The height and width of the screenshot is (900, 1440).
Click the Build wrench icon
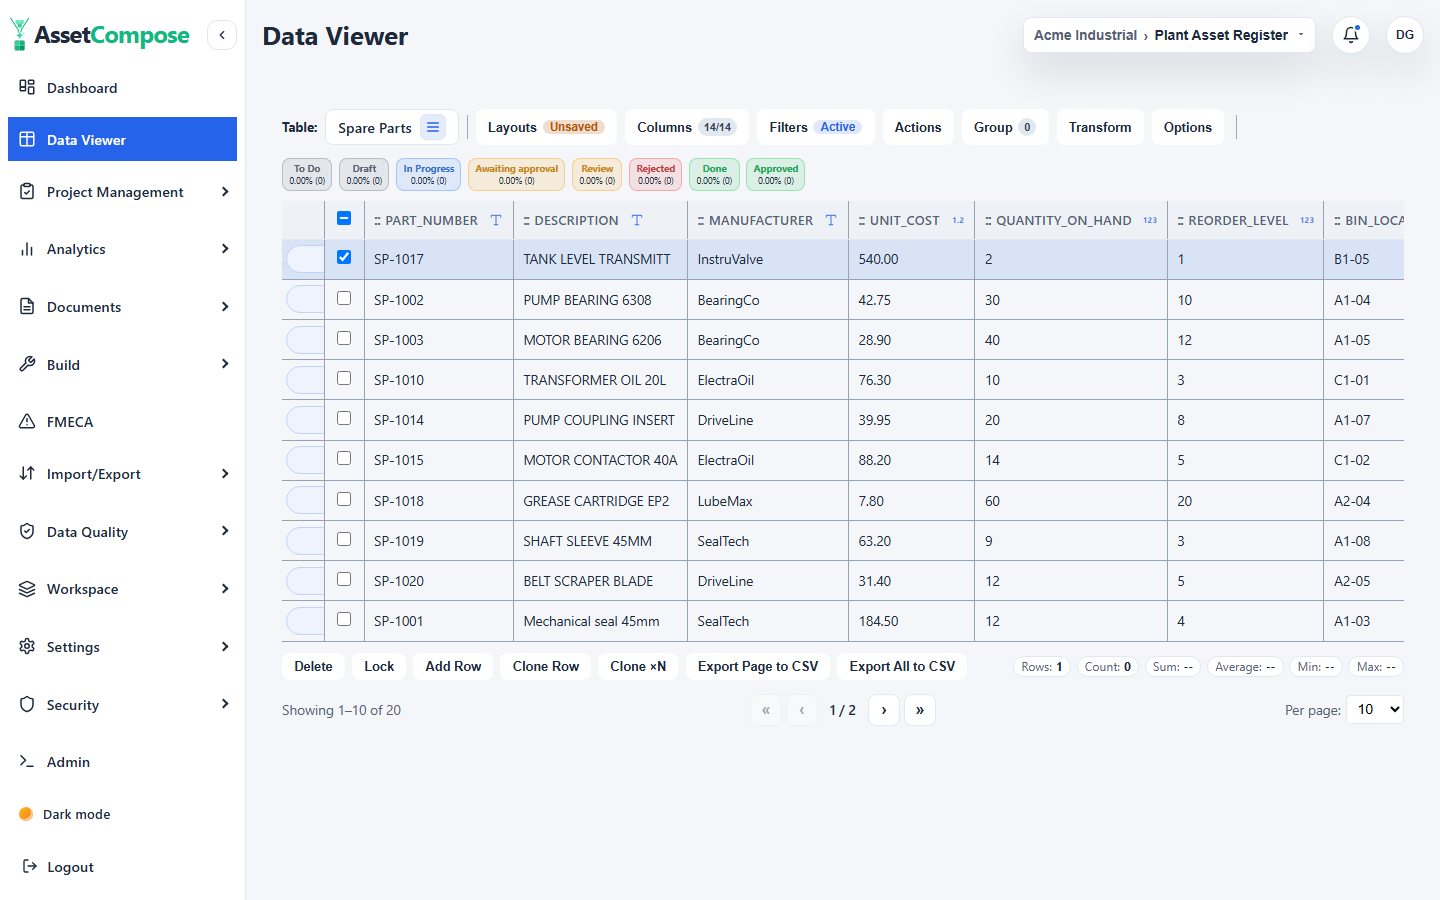(27, 364)
